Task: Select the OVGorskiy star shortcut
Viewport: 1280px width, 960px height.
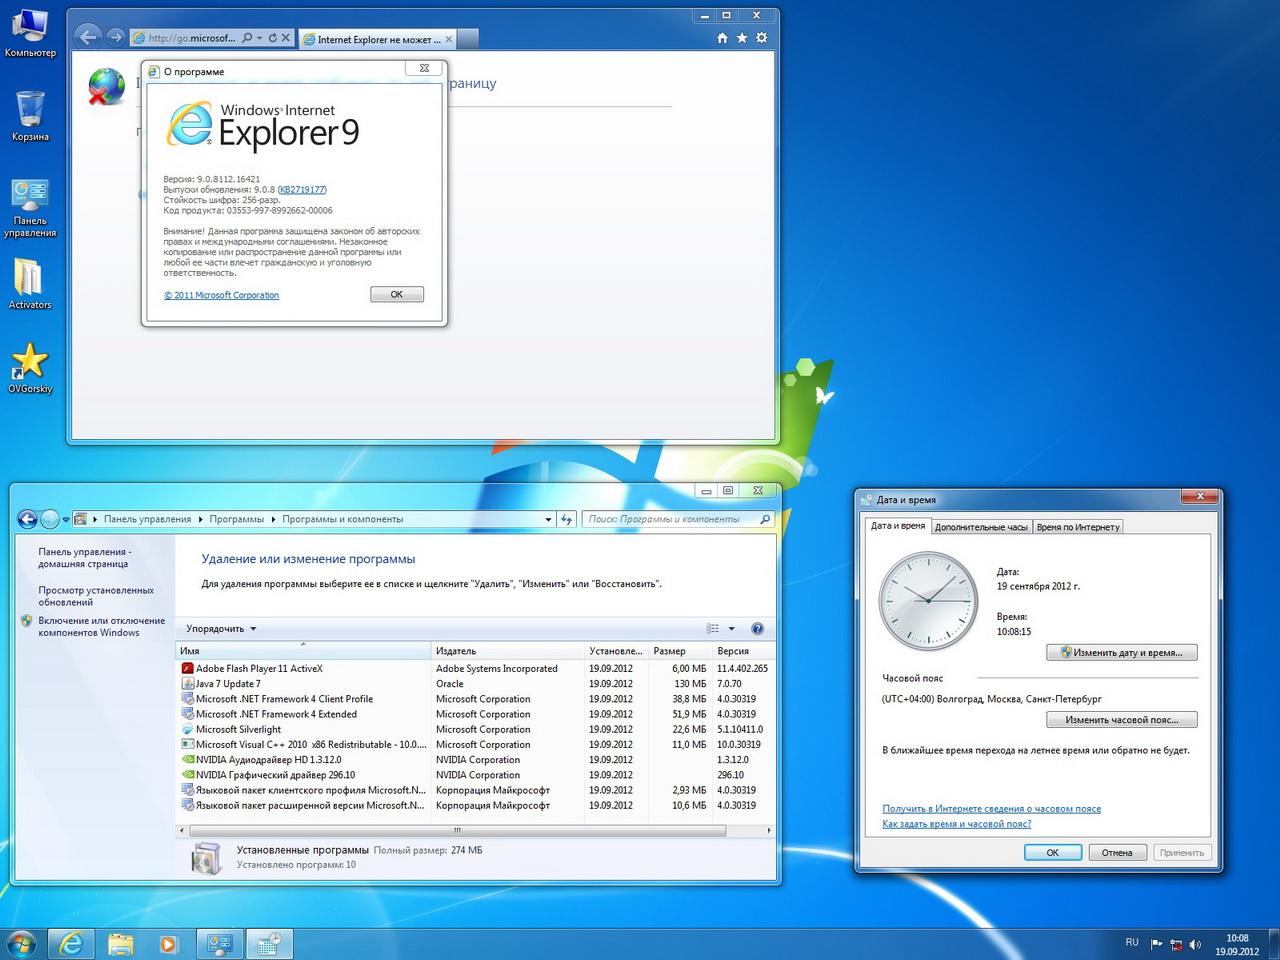Action: coord(30,367)
